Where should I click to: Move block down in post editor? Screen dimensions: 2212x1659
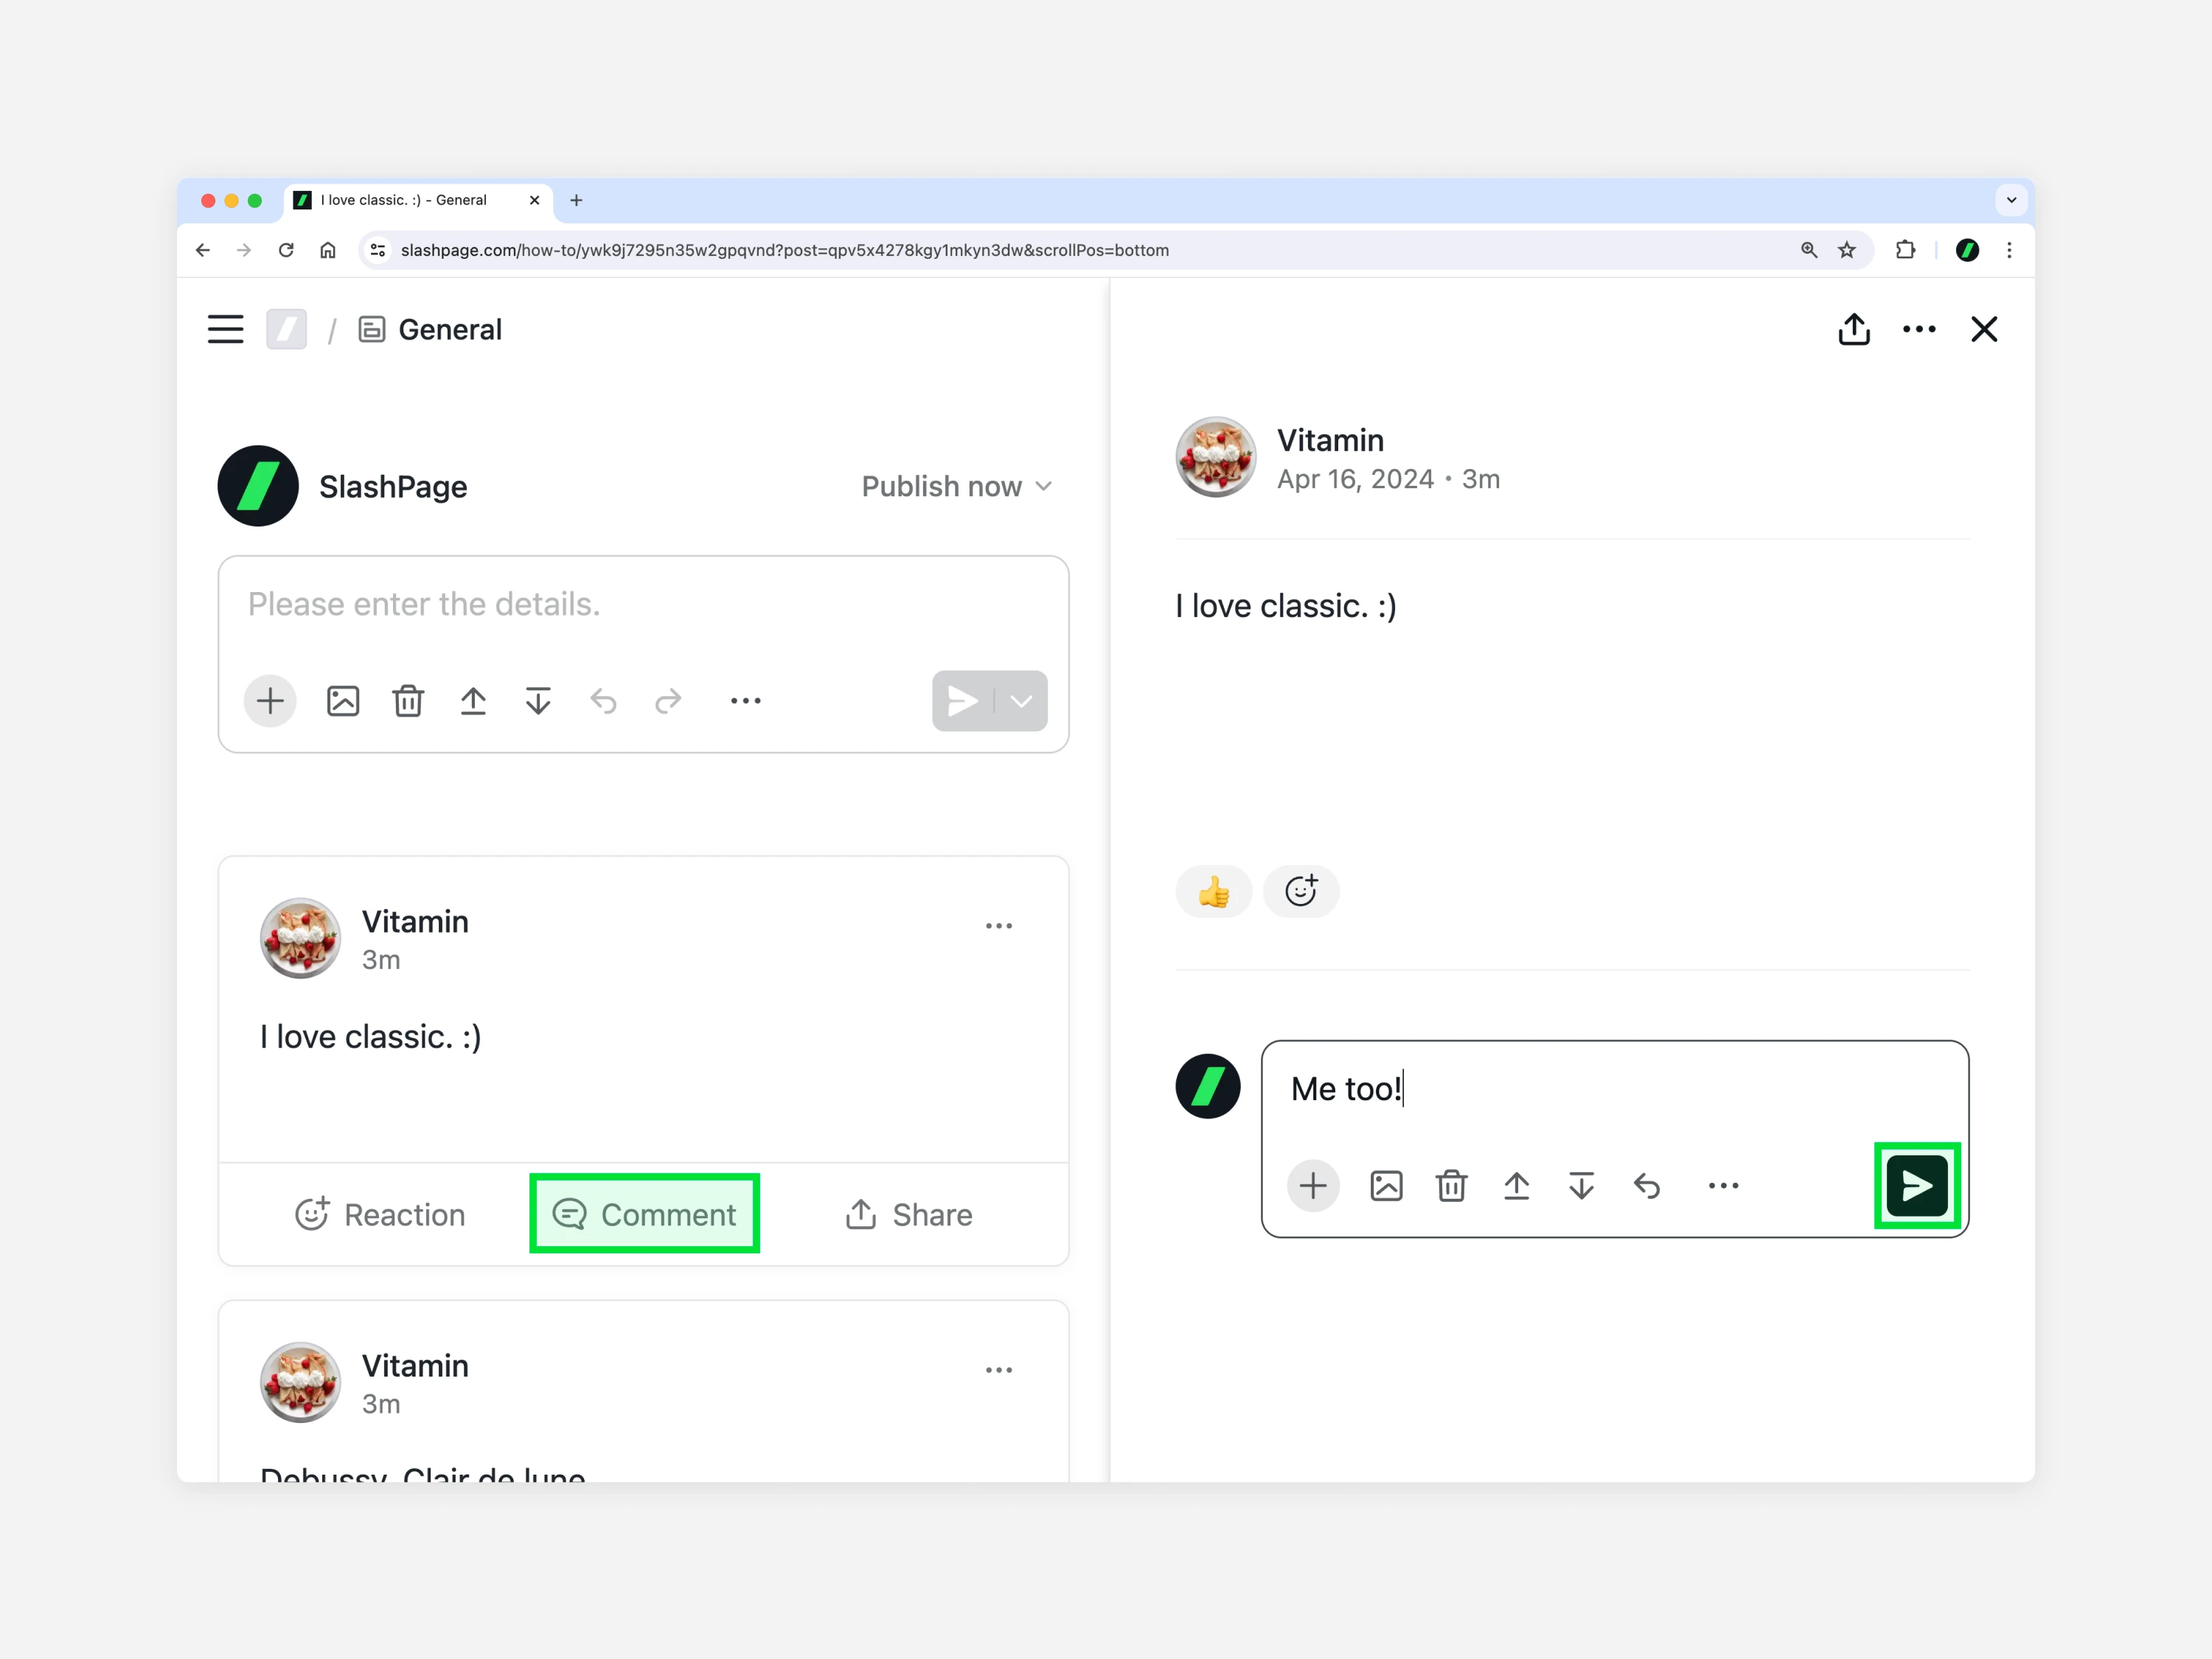tap(538, 701)
